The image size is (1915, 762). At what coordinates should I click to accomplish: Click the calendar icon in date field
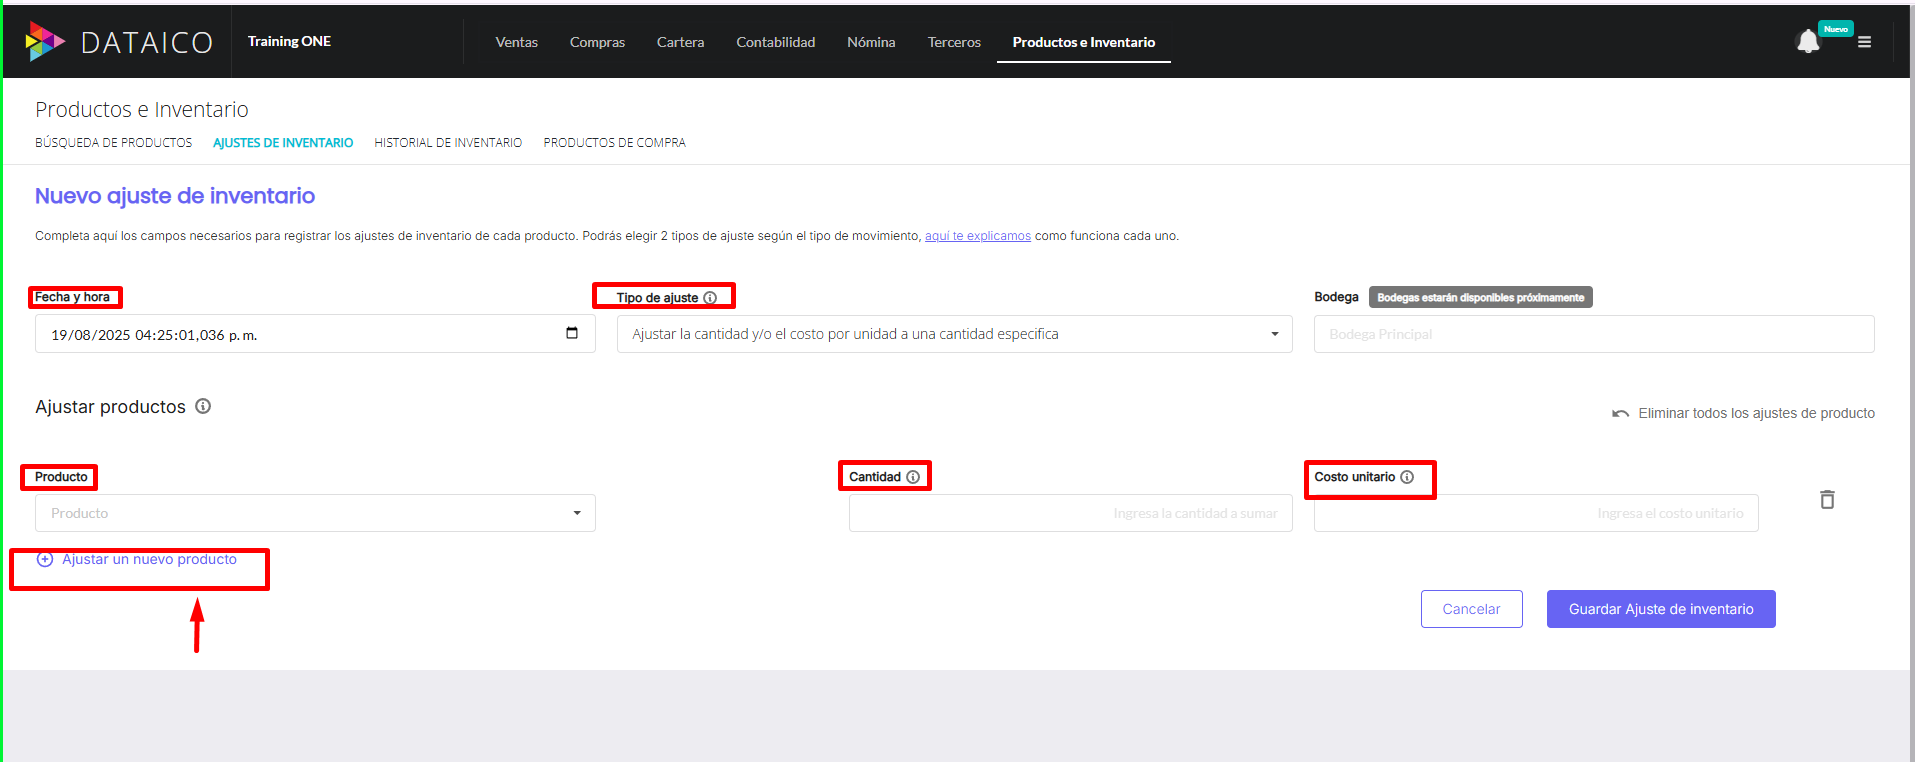572,333
